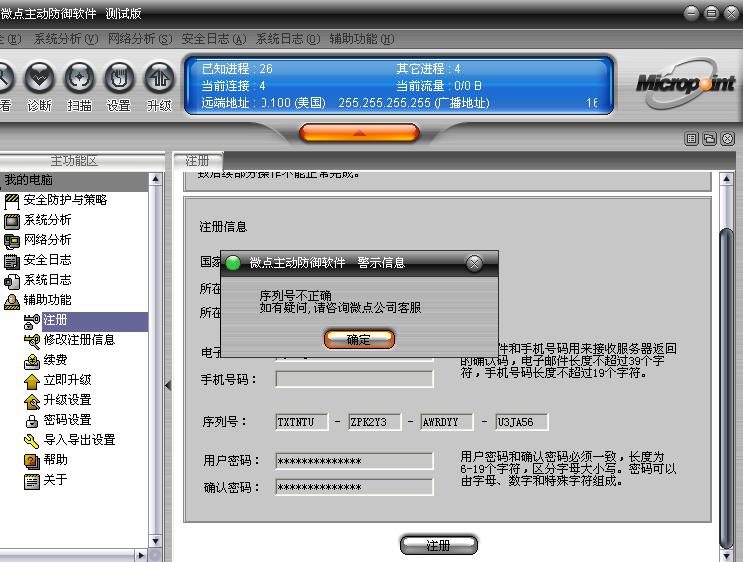The width and height of the screenshot is (743, 562).
Task: Click sidebar scrollbar down arrow
Action: tap(155, 541)
